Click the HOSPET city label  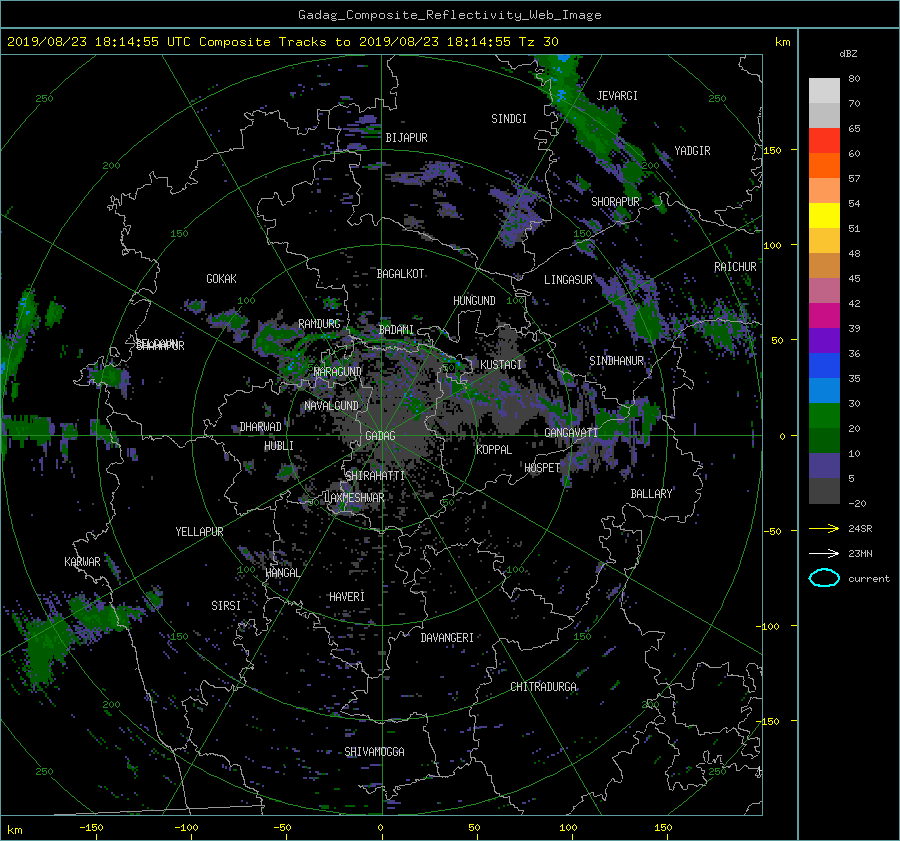(542, 468)
